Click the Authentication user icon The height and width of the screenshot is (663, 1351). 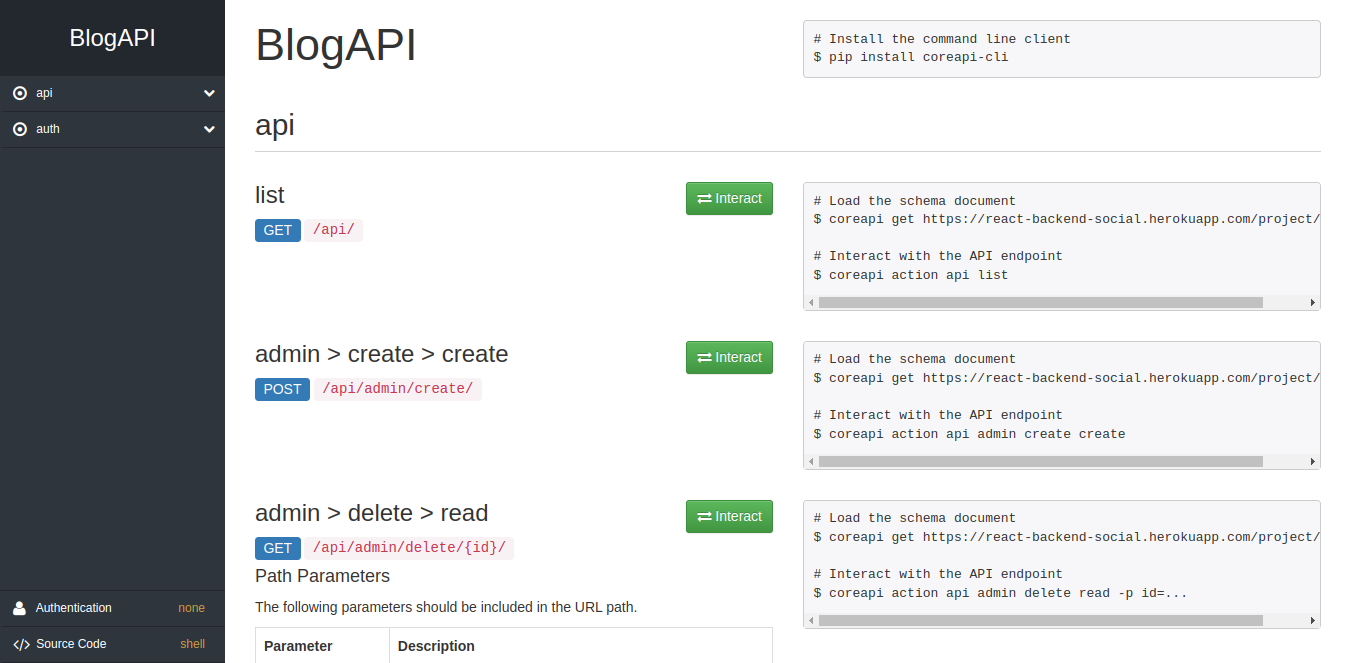click(20, 608)
